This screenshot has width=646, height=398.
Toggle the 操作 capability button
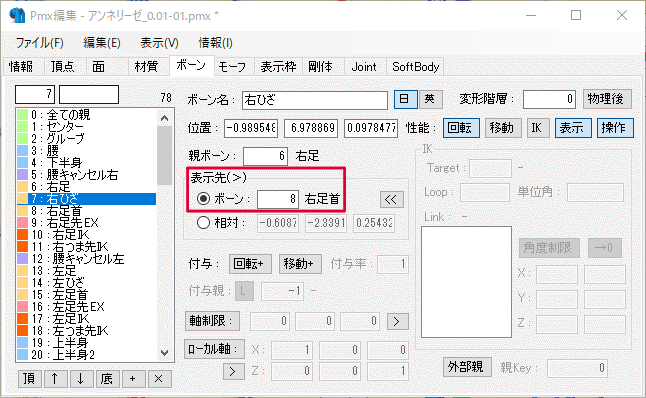point(615,128)
